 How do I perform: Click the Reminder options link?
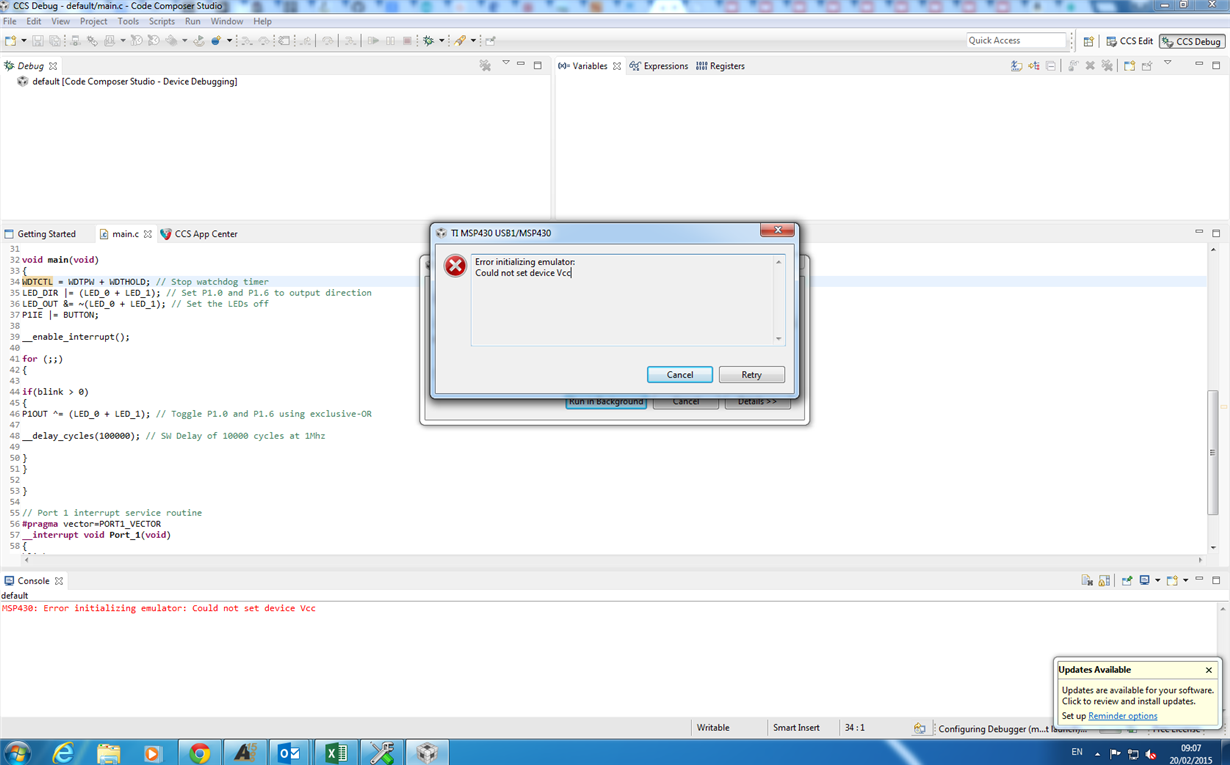[x=1122, y=716]
